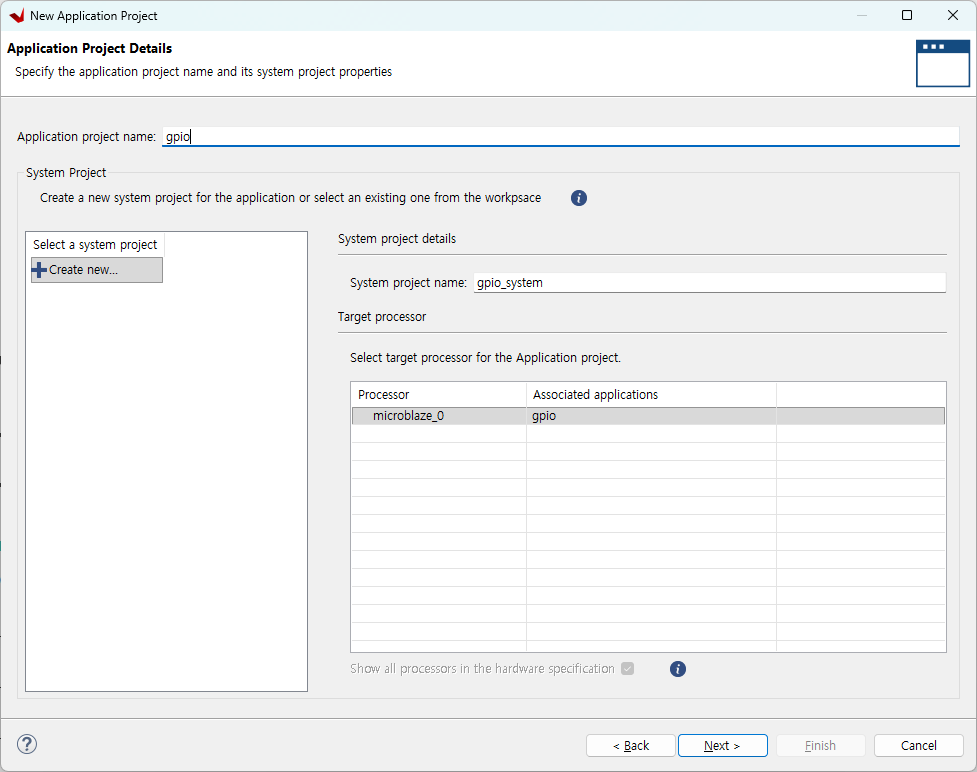Minimize the New Application Project window
The height and width of the screenshot is (772, 977).
tap(860, 16)
